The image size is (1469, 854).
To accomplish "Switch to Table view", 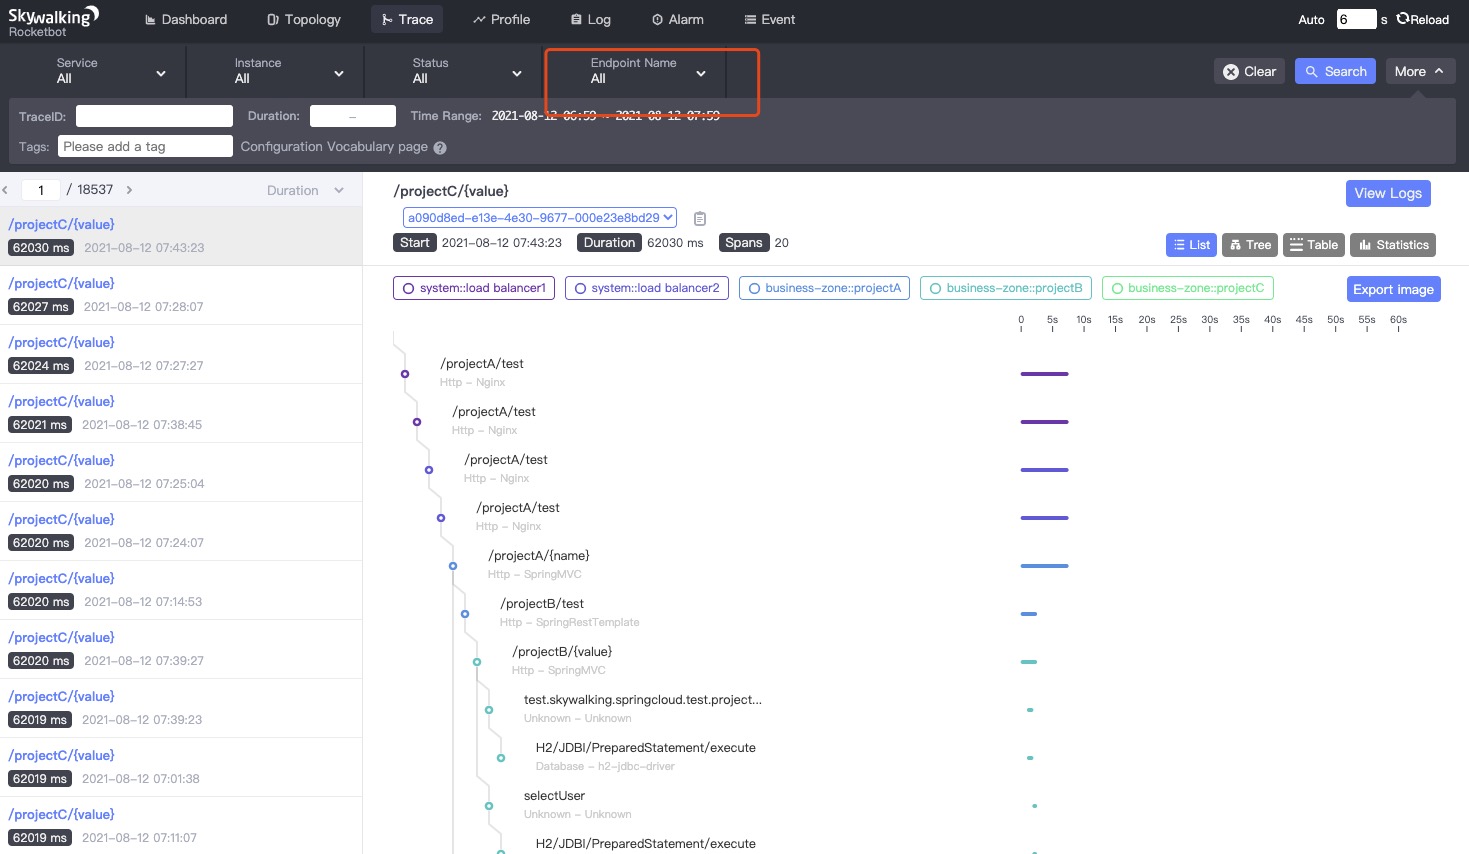I will 1314,245.
